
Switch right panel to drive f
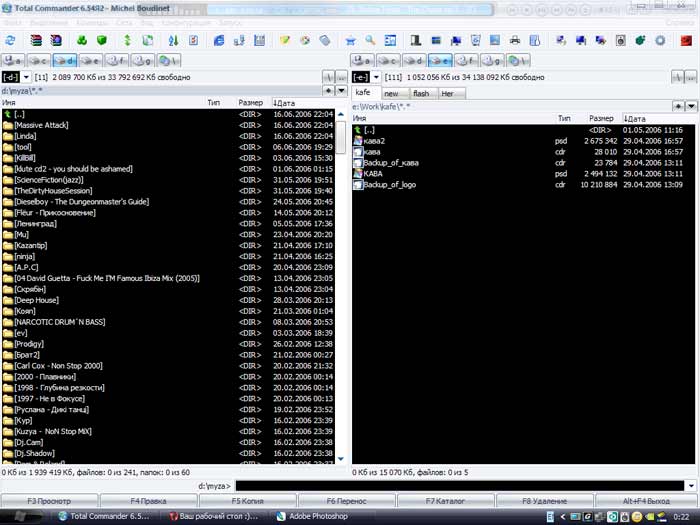[466, 60]
